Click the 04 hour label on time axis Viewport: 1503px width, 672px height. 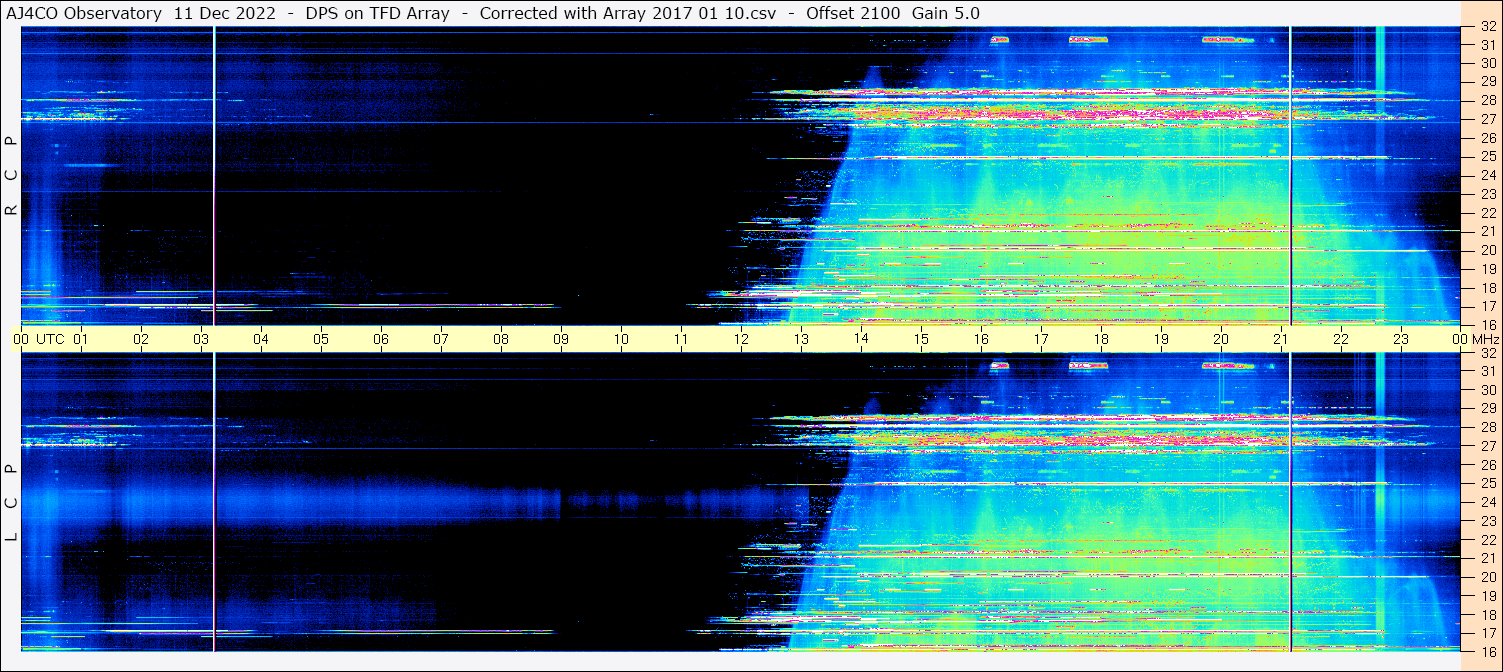[261, 339]
